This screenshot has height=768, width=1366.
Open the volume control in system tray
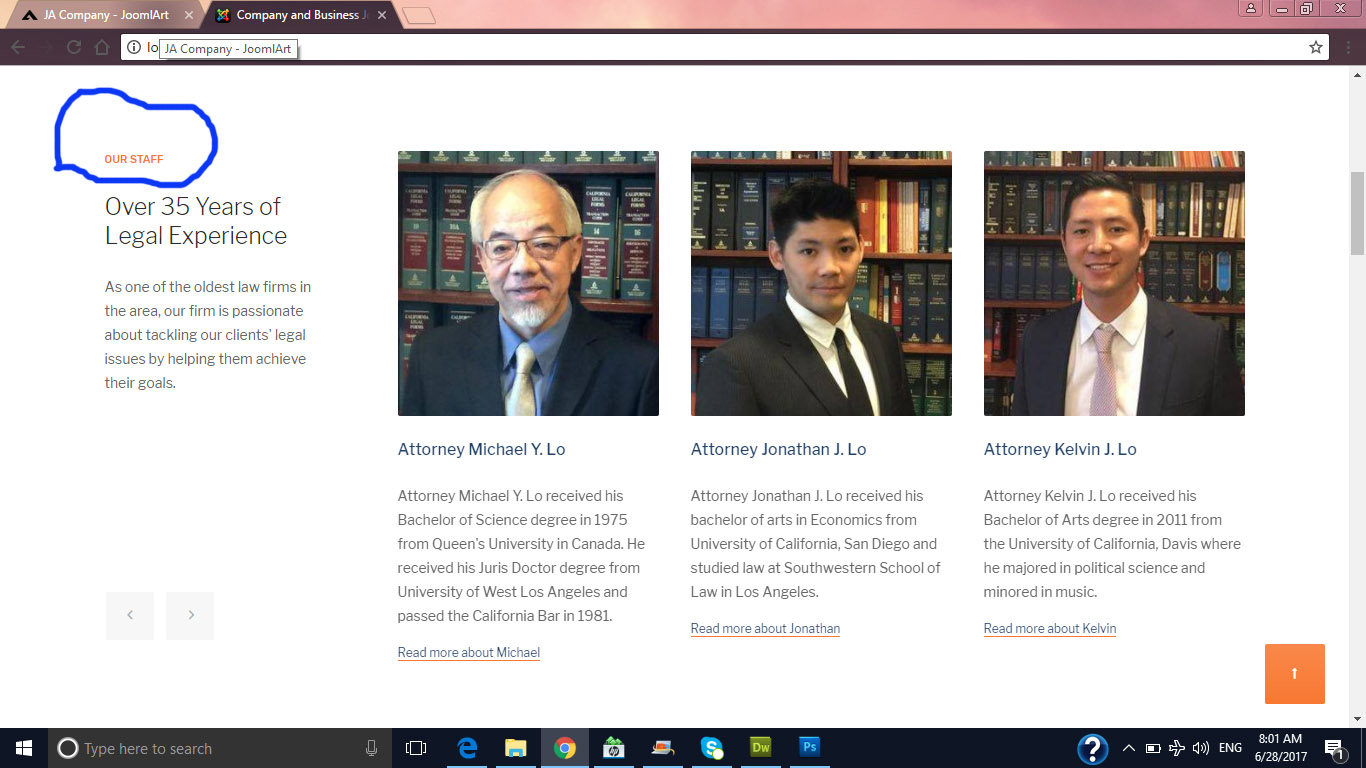1201,748
